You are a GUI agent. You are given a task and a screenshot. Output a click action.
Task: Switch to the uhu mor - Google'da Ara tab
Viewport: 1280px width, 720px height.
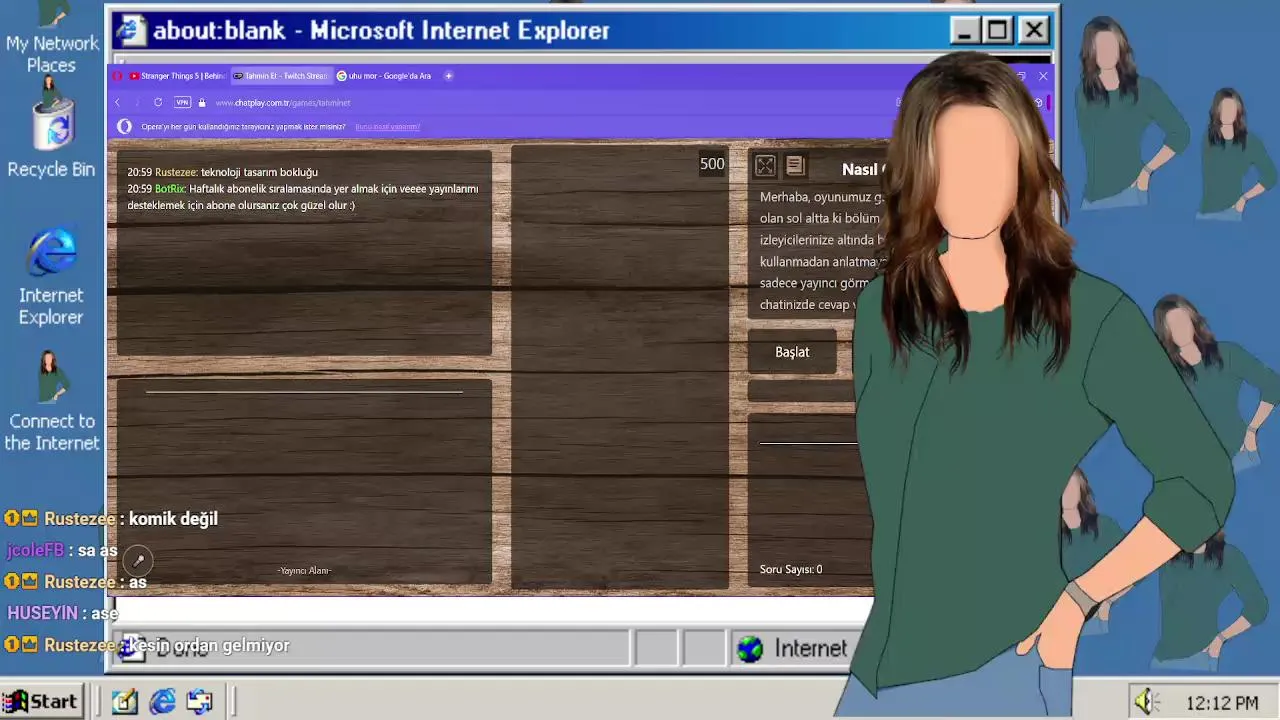click(384, 76)
